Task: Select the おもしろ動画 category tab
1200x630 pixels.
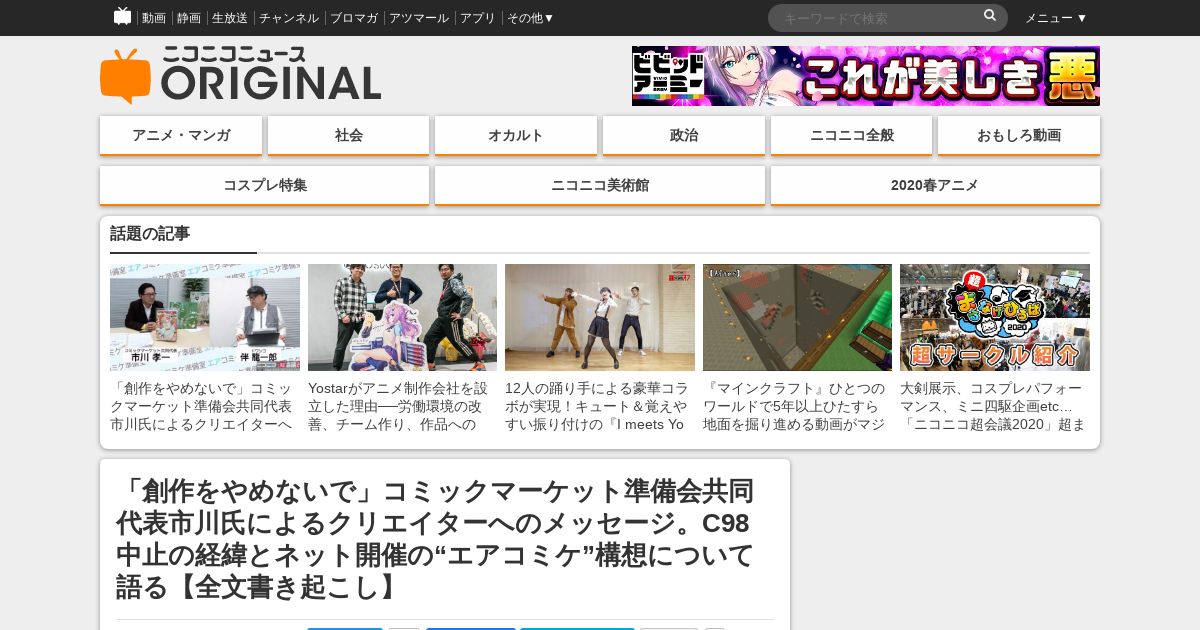Action: [1019, 136]
